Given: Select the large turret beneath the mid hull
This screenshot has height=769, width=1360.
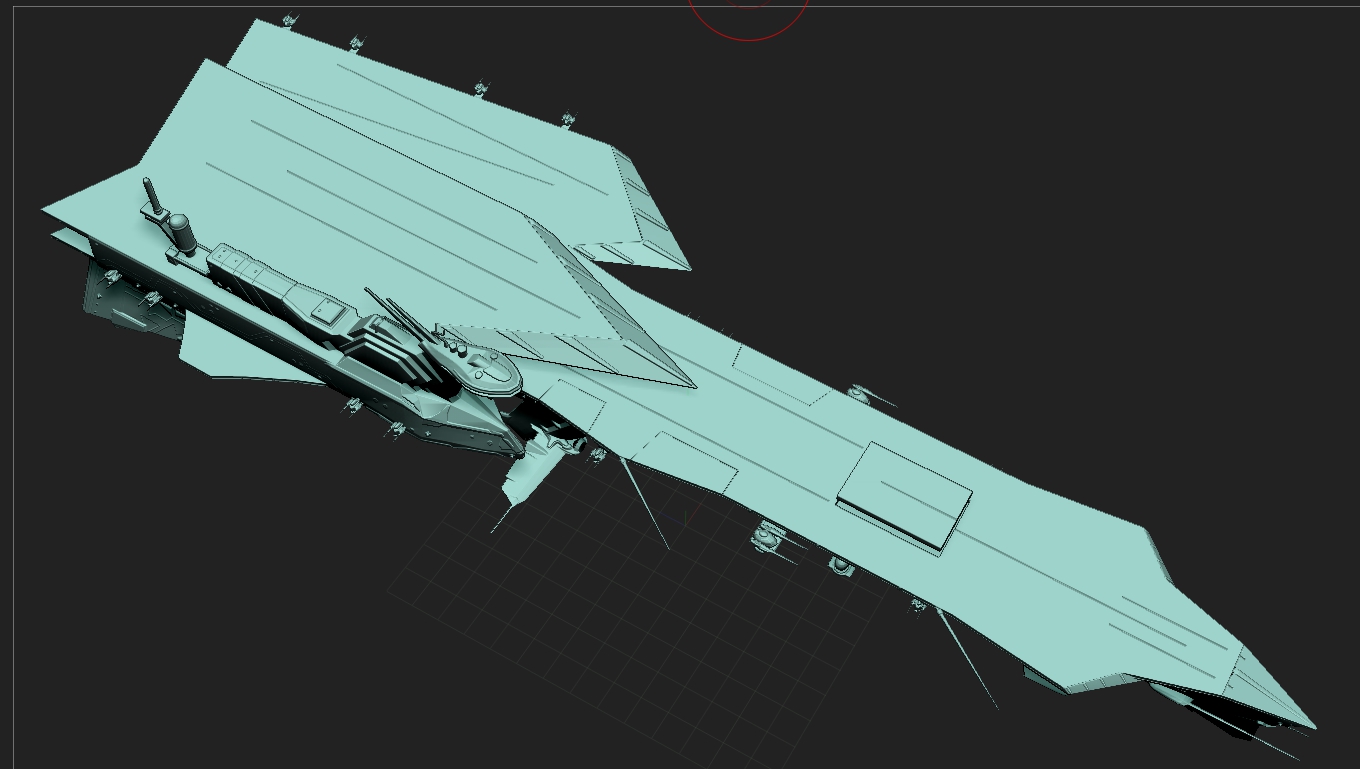Looking at the screenshot, I should [x=768, y=535].
